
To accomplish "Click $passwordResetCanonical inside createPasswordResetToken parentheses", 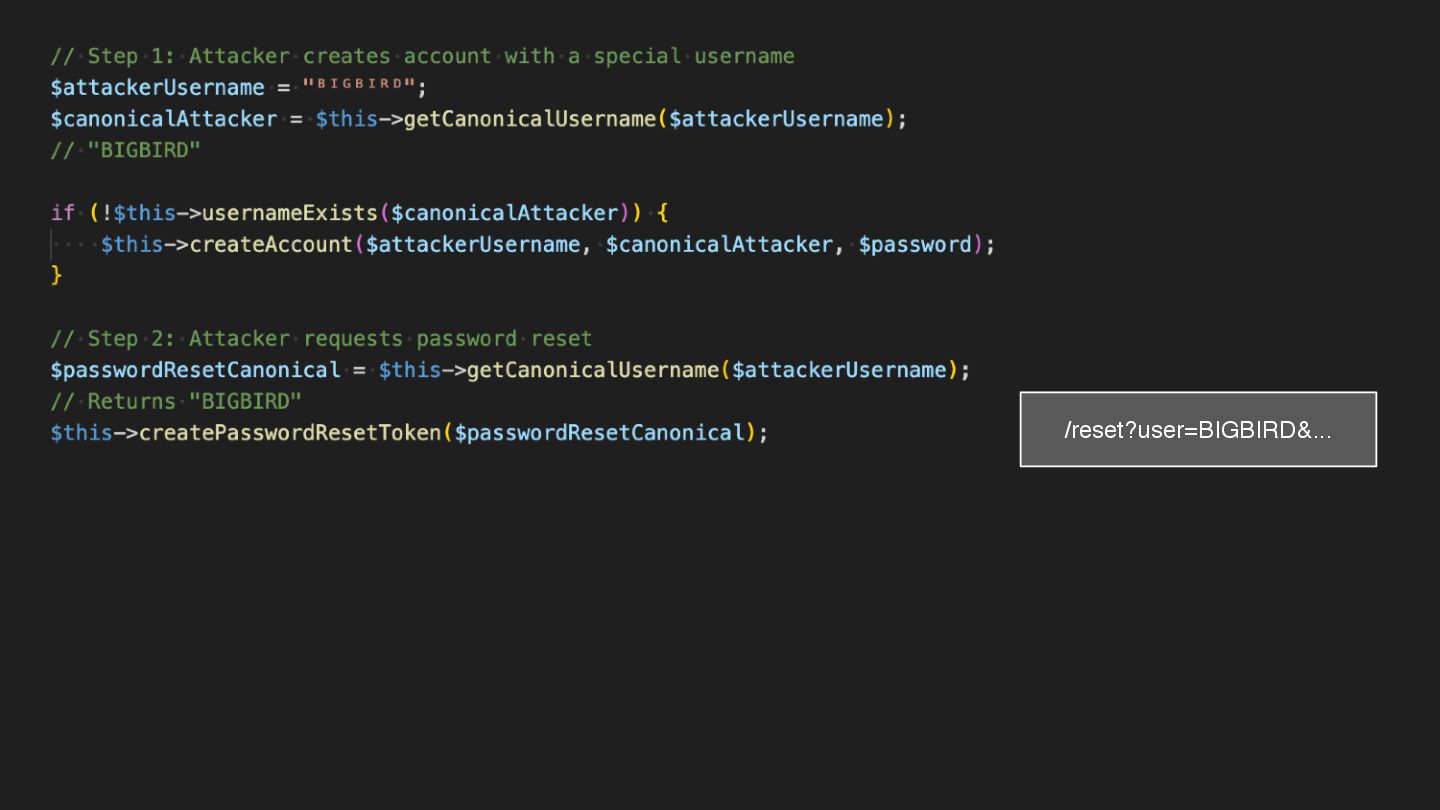I will click(600, 433).
